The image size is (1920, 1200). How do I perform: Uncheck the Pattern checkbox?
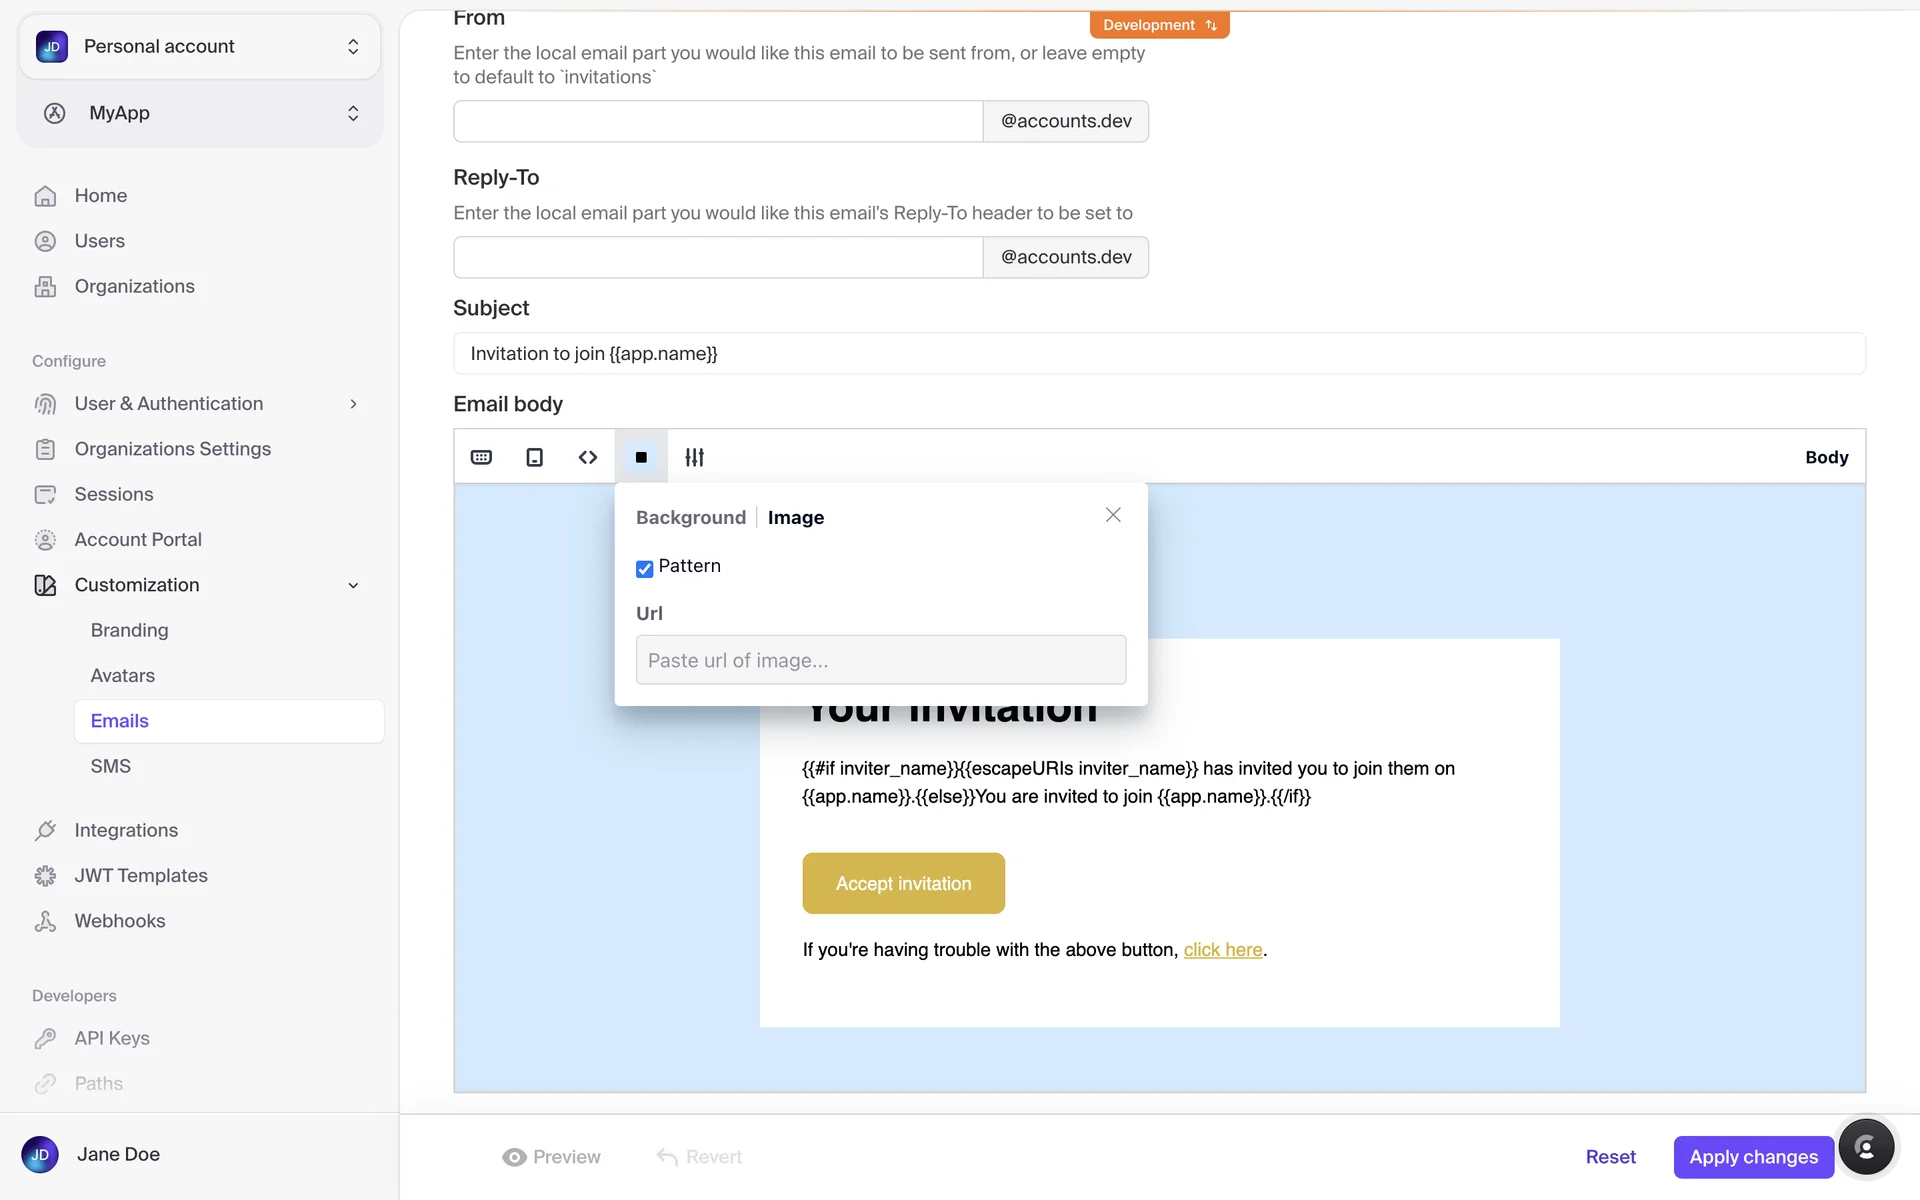[x=645, y=568]
